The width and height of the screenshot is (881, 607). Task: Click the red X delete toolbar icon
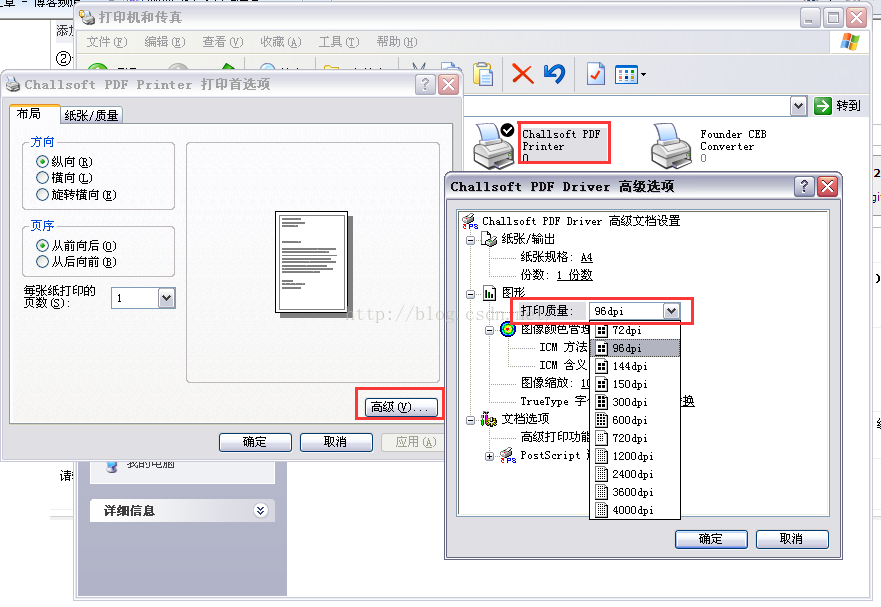(523, 74)
